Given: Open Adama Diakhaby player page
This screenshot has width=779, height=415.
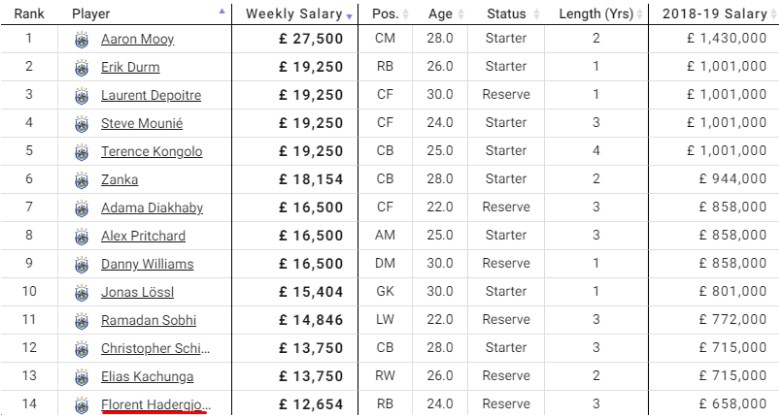Looking at the screenshot, I should point(152,208).
